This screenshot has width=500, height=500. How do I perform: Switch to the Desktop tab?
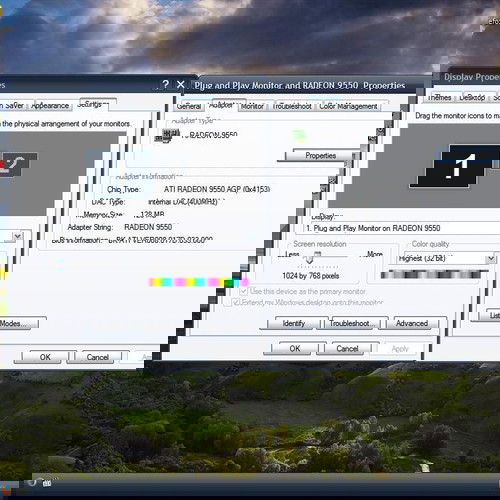[x=472, y=98]
